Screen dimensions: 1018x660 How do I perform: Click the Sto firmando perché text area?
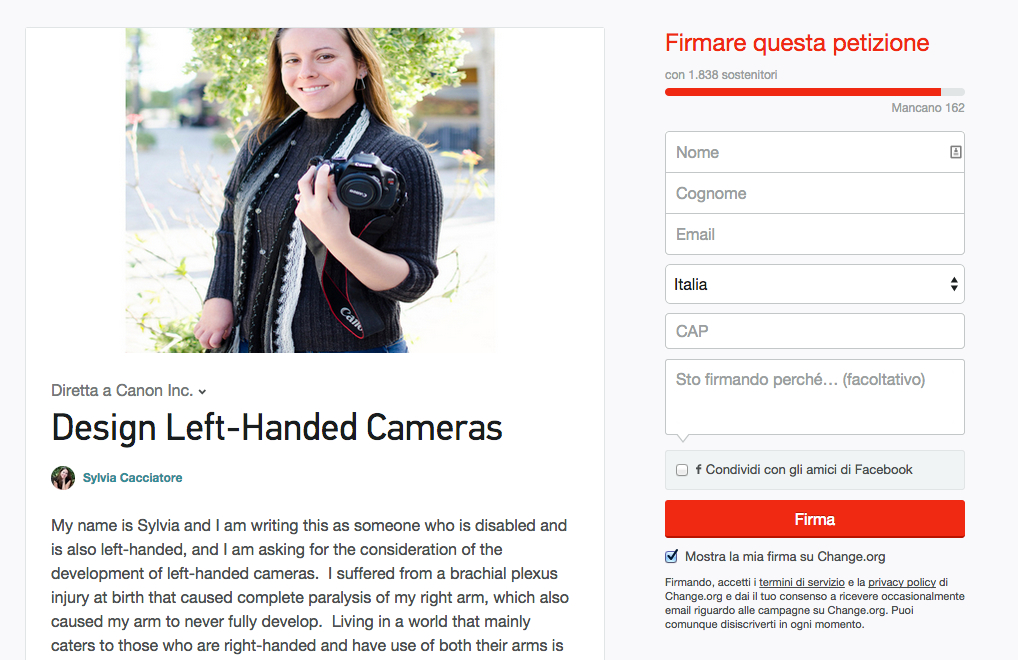pos(814,397)
